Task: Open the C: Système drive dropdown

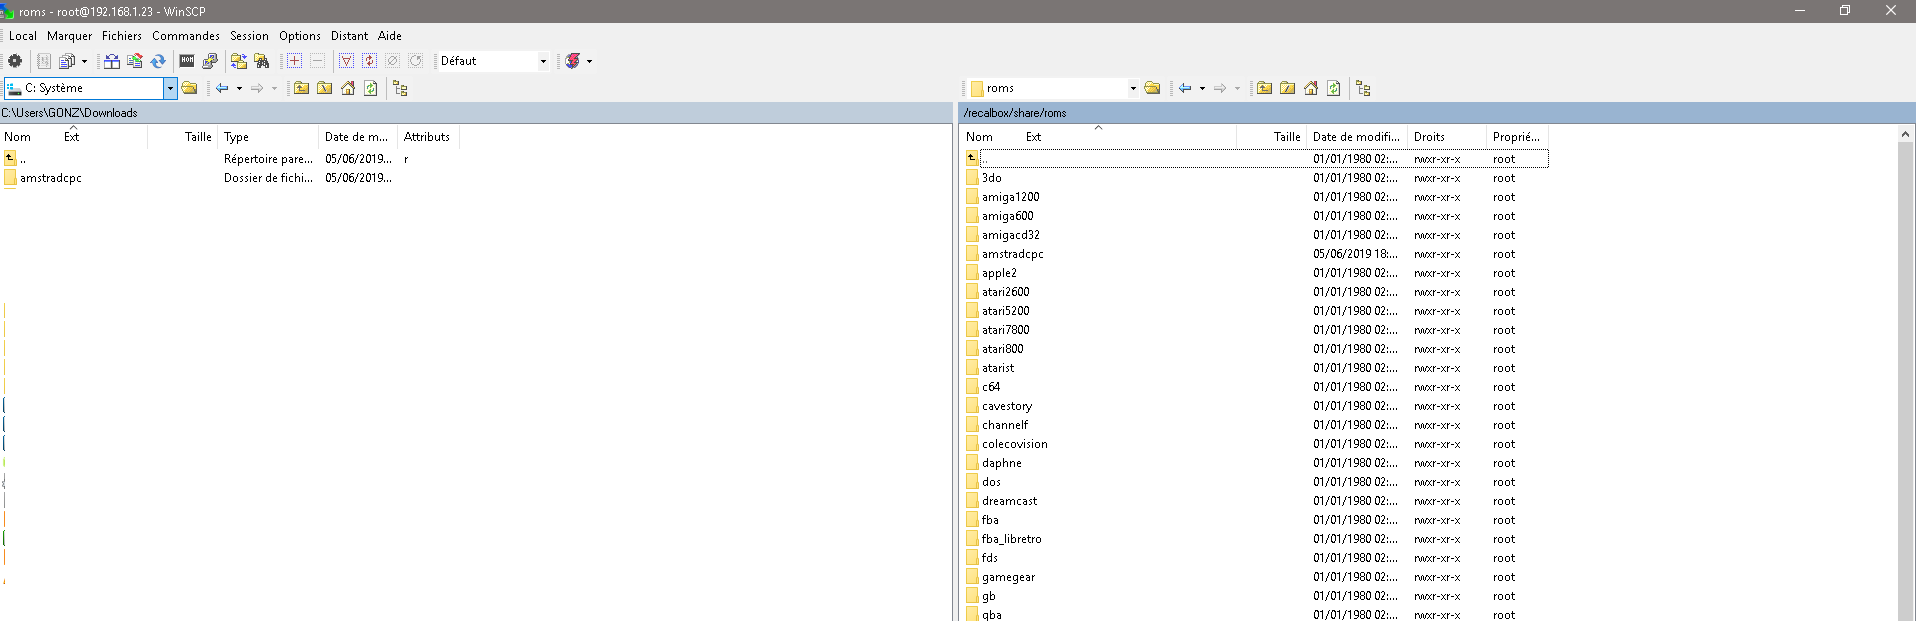Action: click(x=170, y=88)
